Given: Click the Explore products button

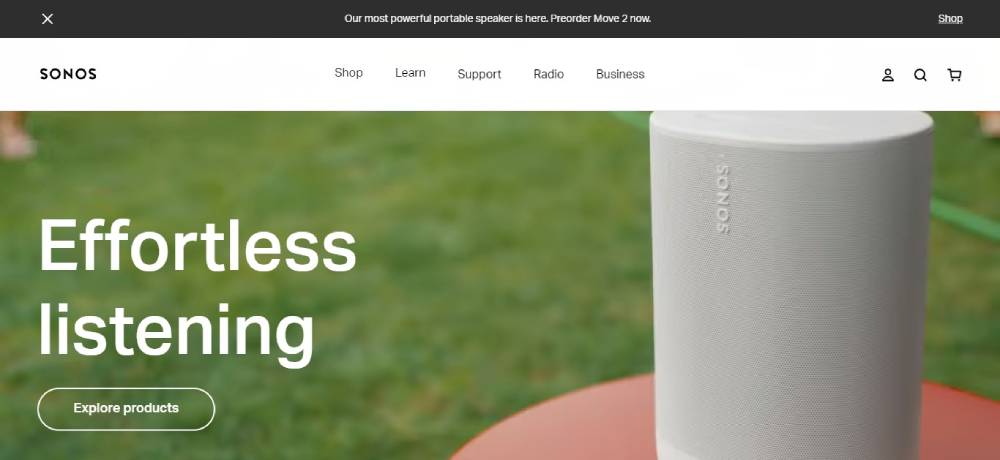Looking at the screenshot, I should pyautogui.click(x=126, y=409).
